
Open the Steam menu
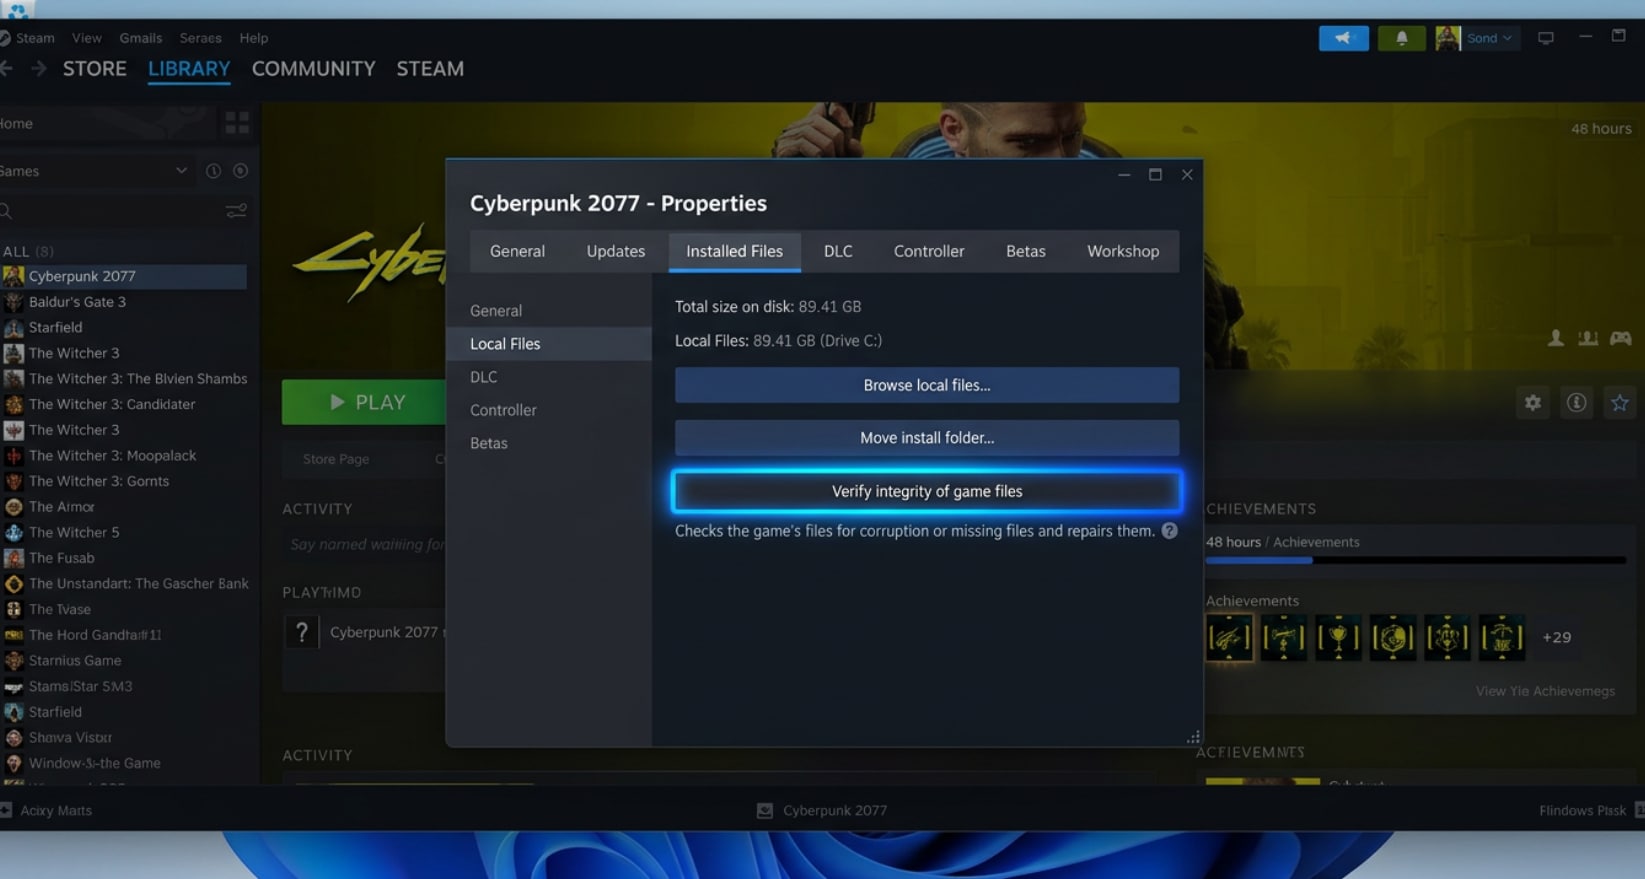click(x=35, y=38)
